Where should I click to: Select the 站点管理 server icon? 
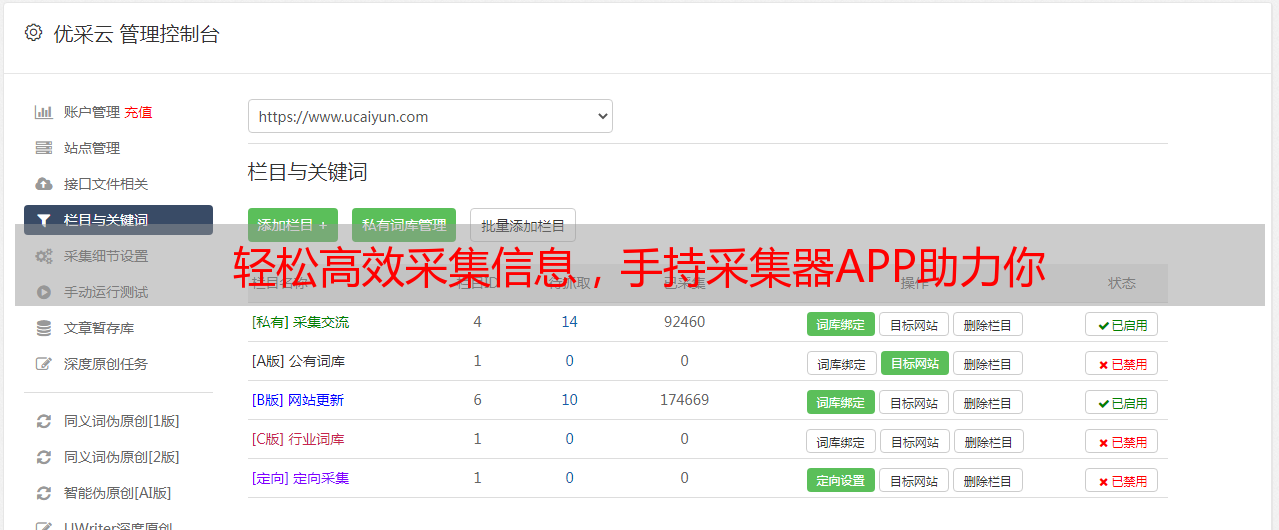pos(43,148)
